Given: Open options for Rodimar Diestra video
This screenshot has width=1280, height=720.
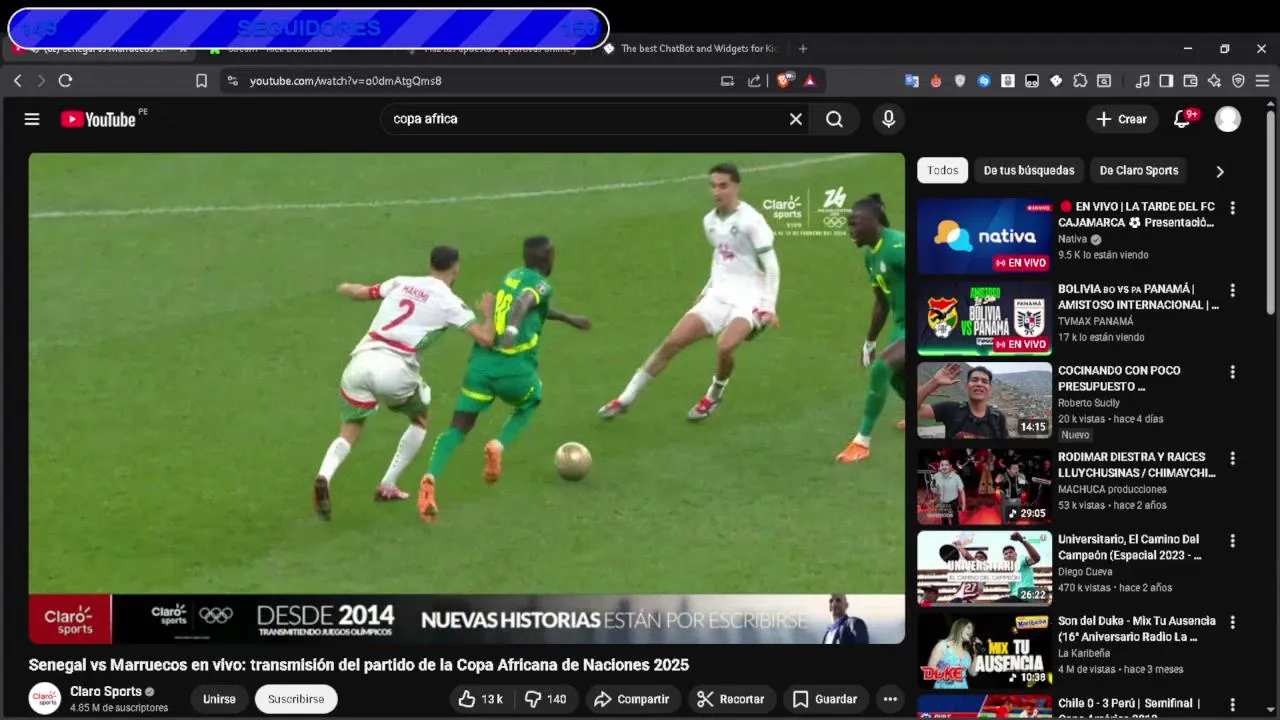Looking at the screenshot, I should pyautogui.click(x=1232, y=458).
